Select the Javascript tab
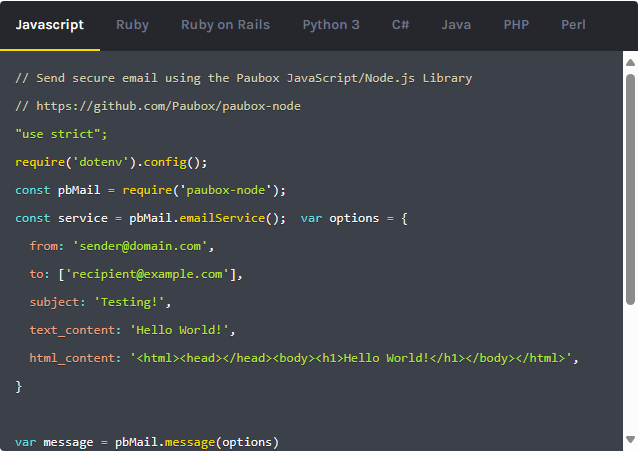 [50, 25]
